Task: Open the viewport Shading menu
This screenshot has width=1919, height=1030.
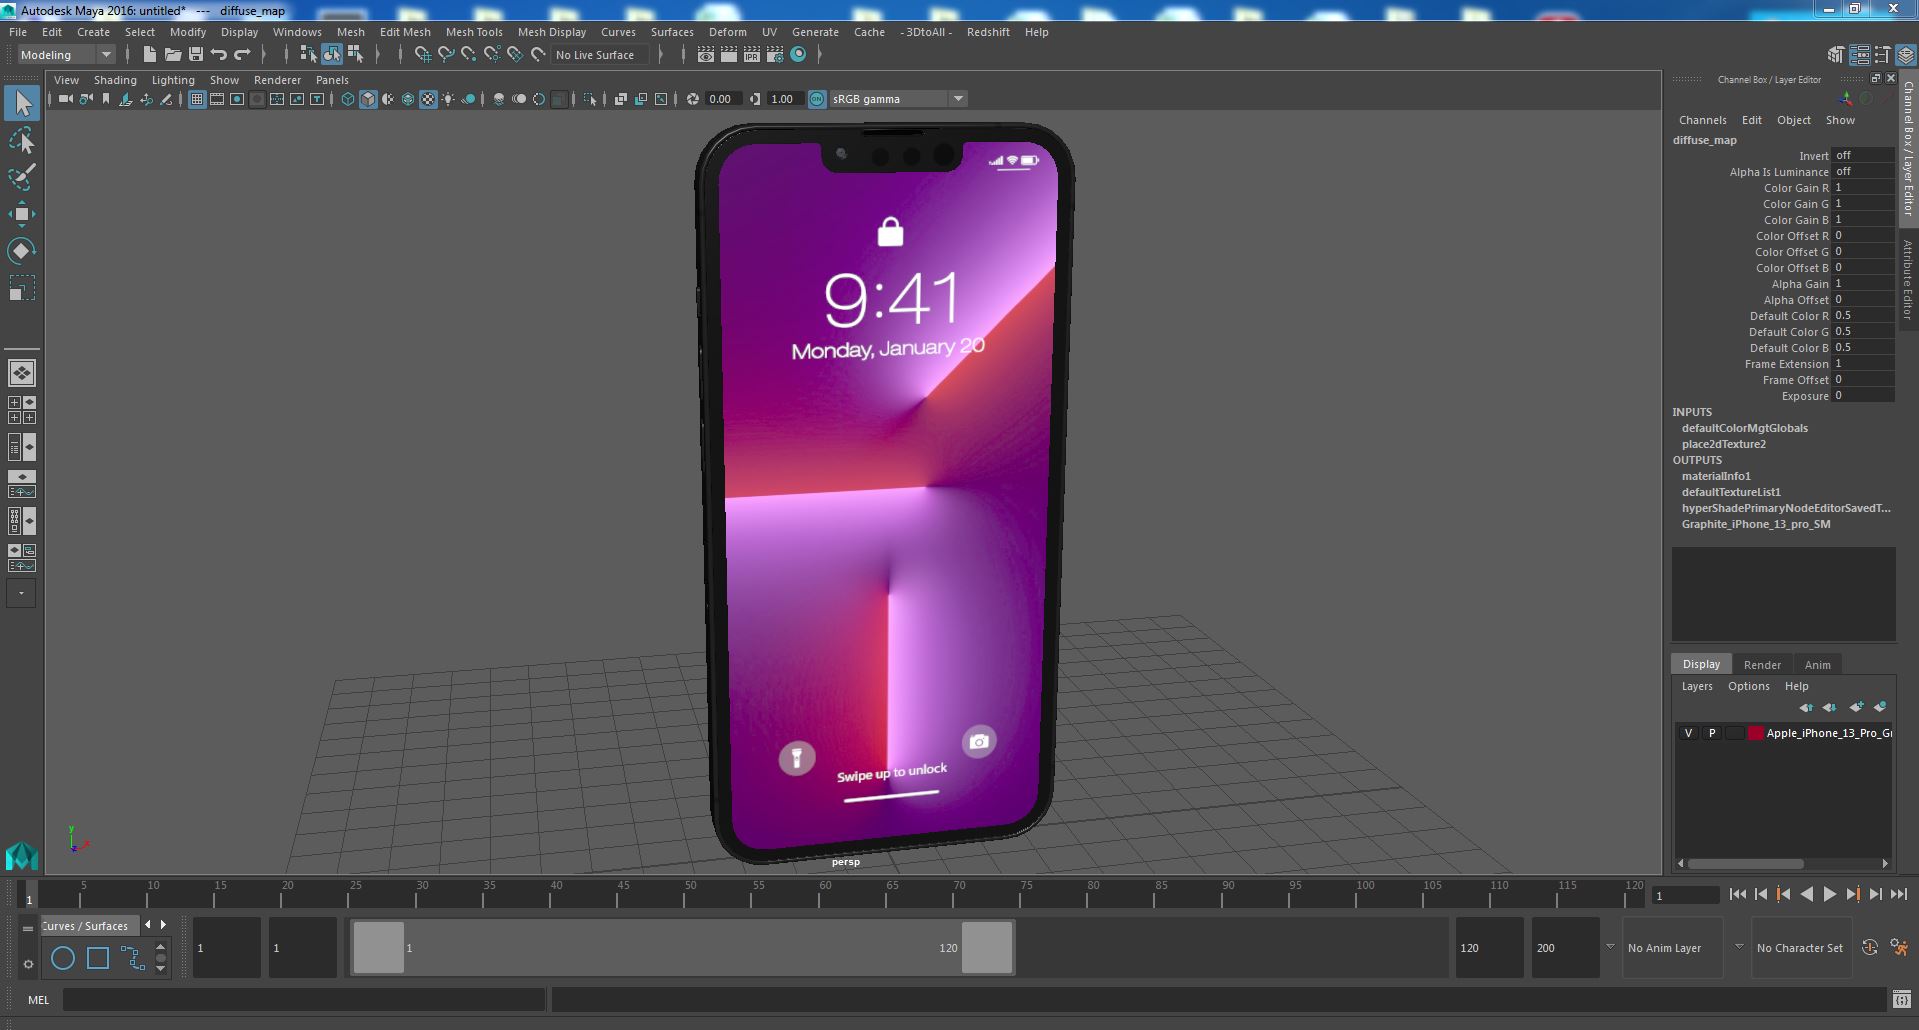Action: click(x=115, y=80)
